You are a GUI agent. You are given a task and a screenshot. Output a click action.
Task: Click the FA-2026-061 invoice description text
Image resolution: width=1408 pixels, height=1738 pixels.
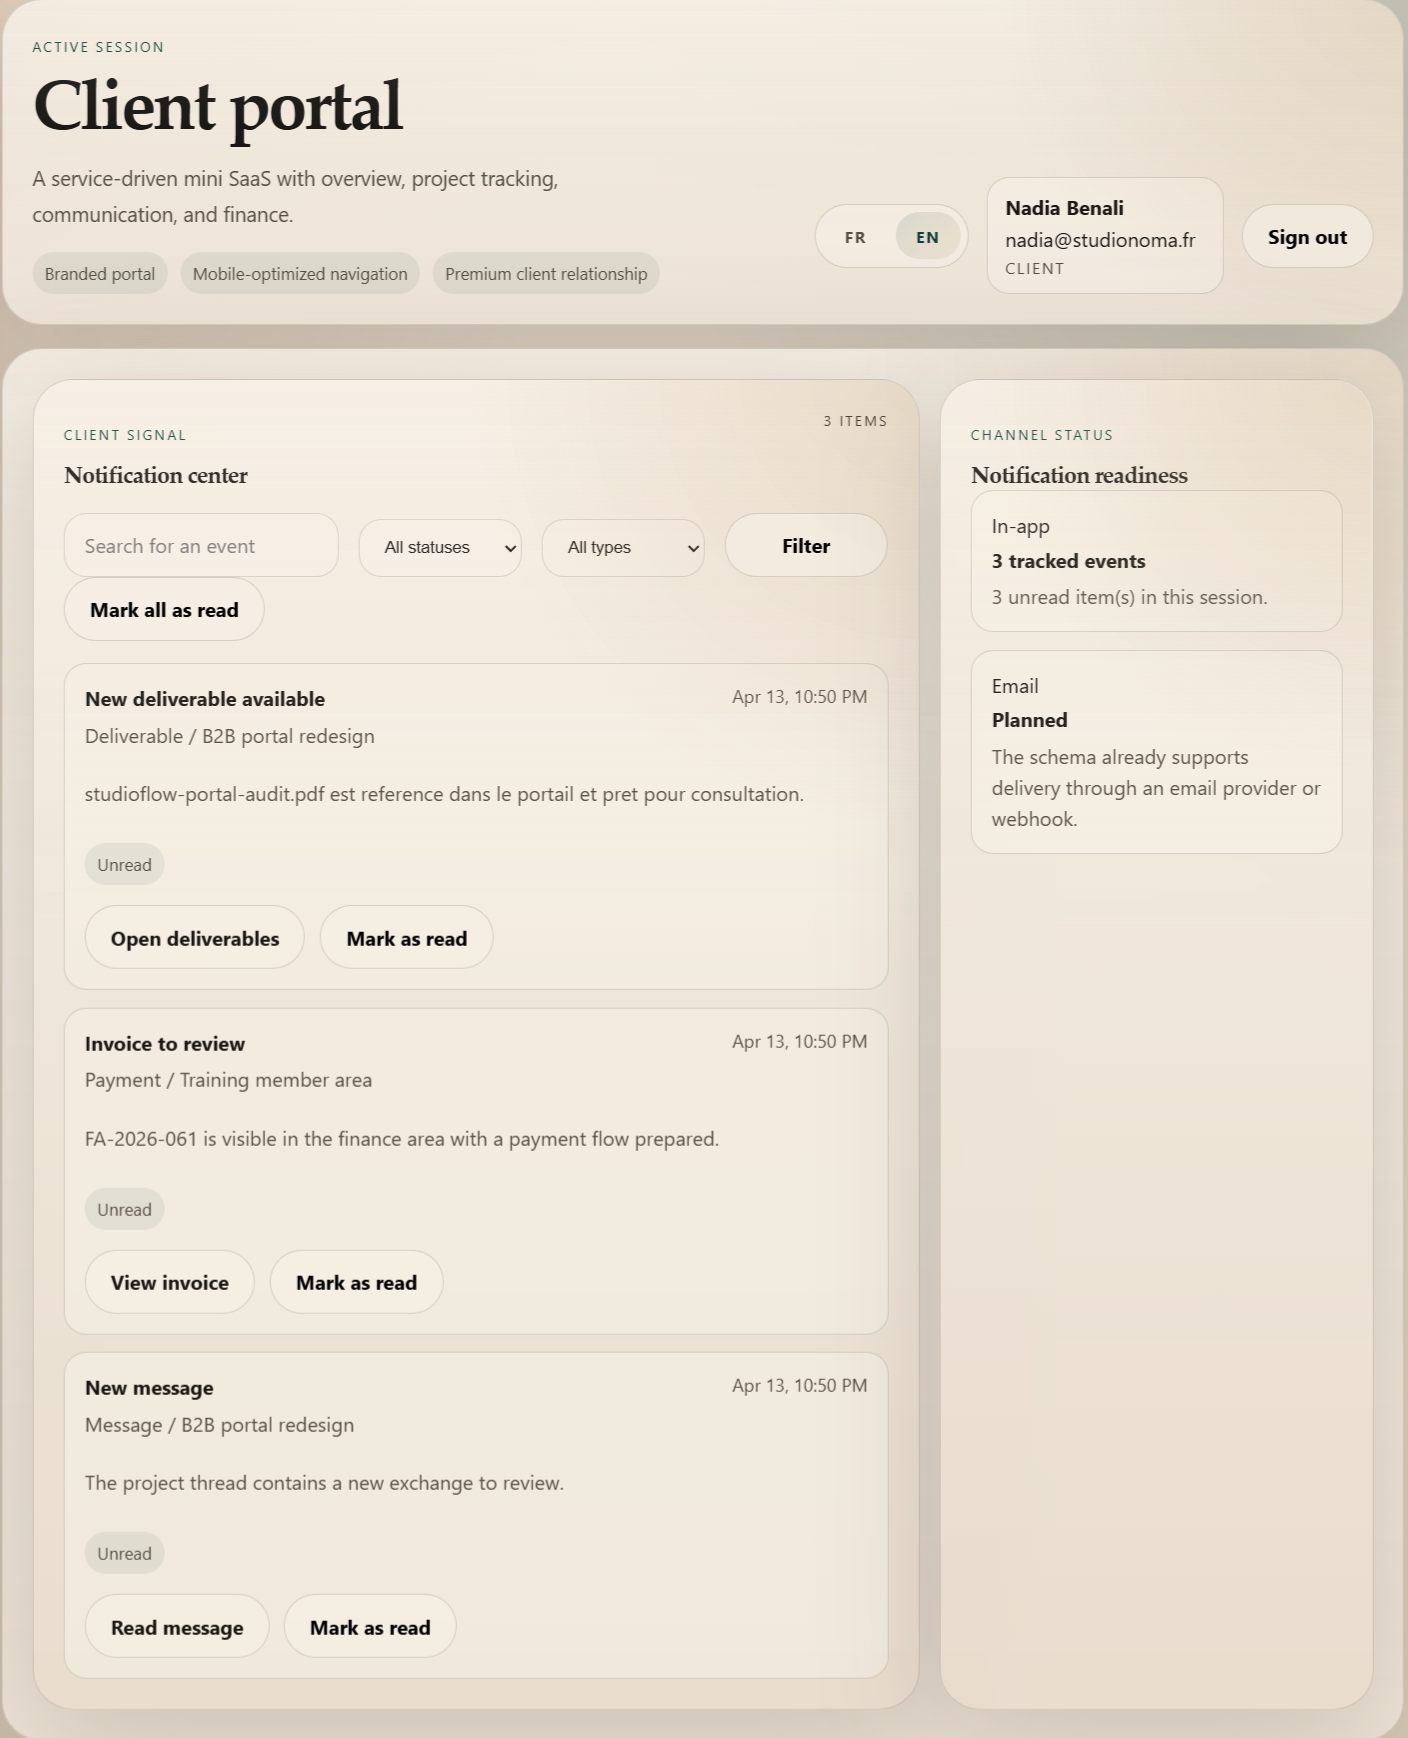click(402, 1139)
